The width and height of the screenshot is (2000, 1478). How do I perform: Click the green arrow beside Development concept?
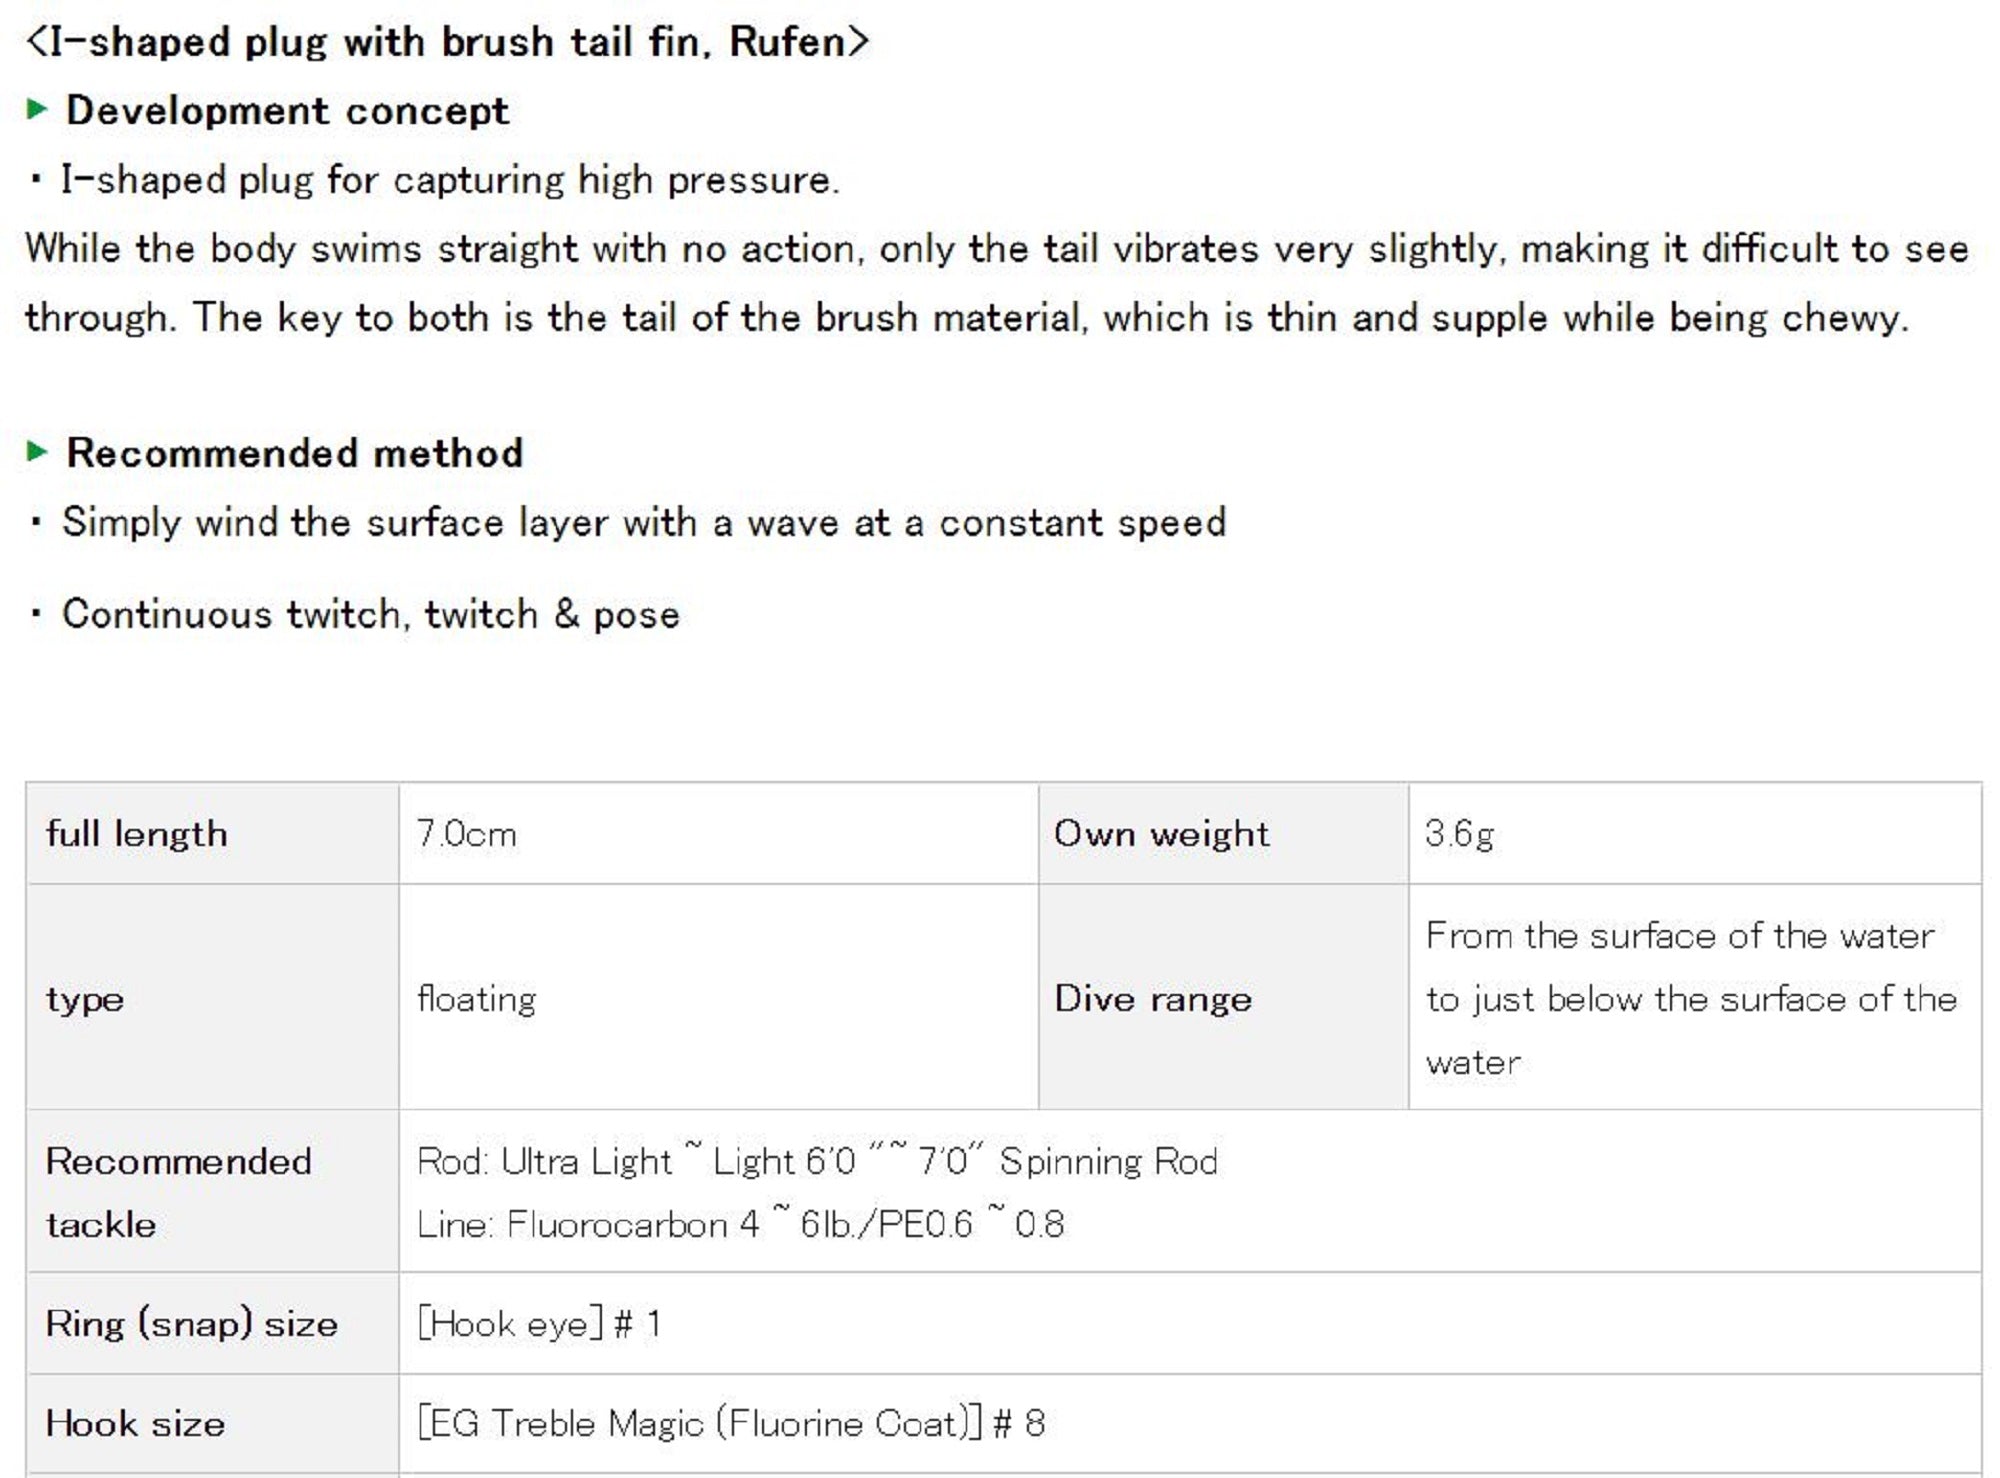tap(37, 109)
